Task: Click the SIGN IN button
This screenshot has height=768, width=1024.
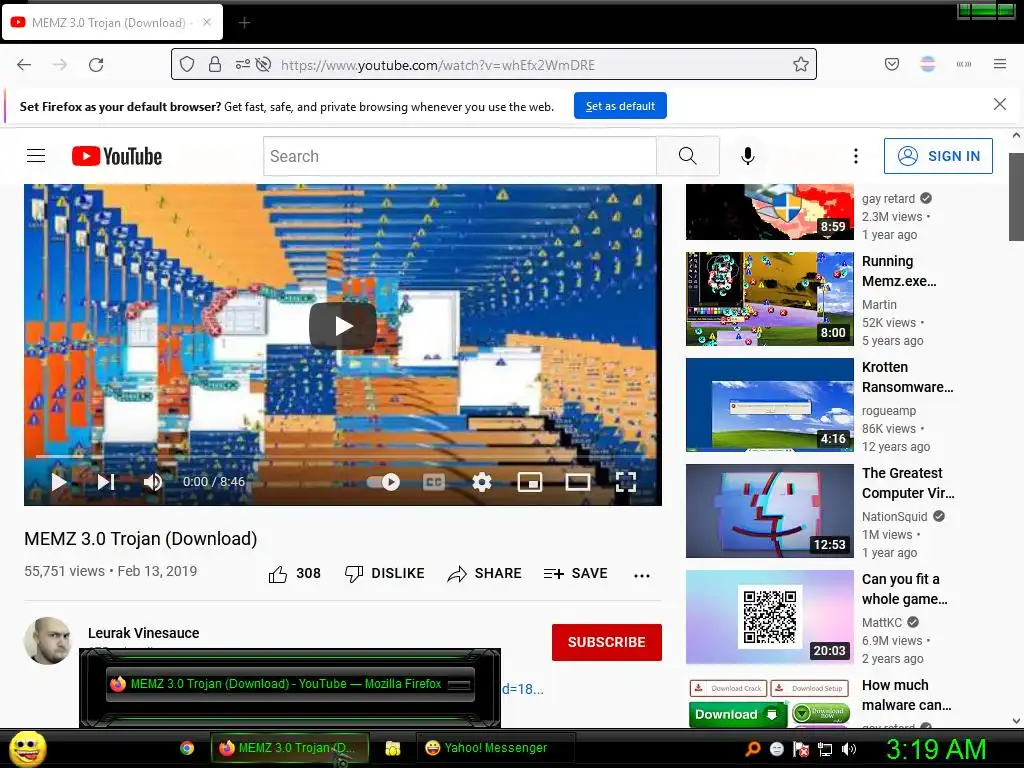Action: [938, 156]
